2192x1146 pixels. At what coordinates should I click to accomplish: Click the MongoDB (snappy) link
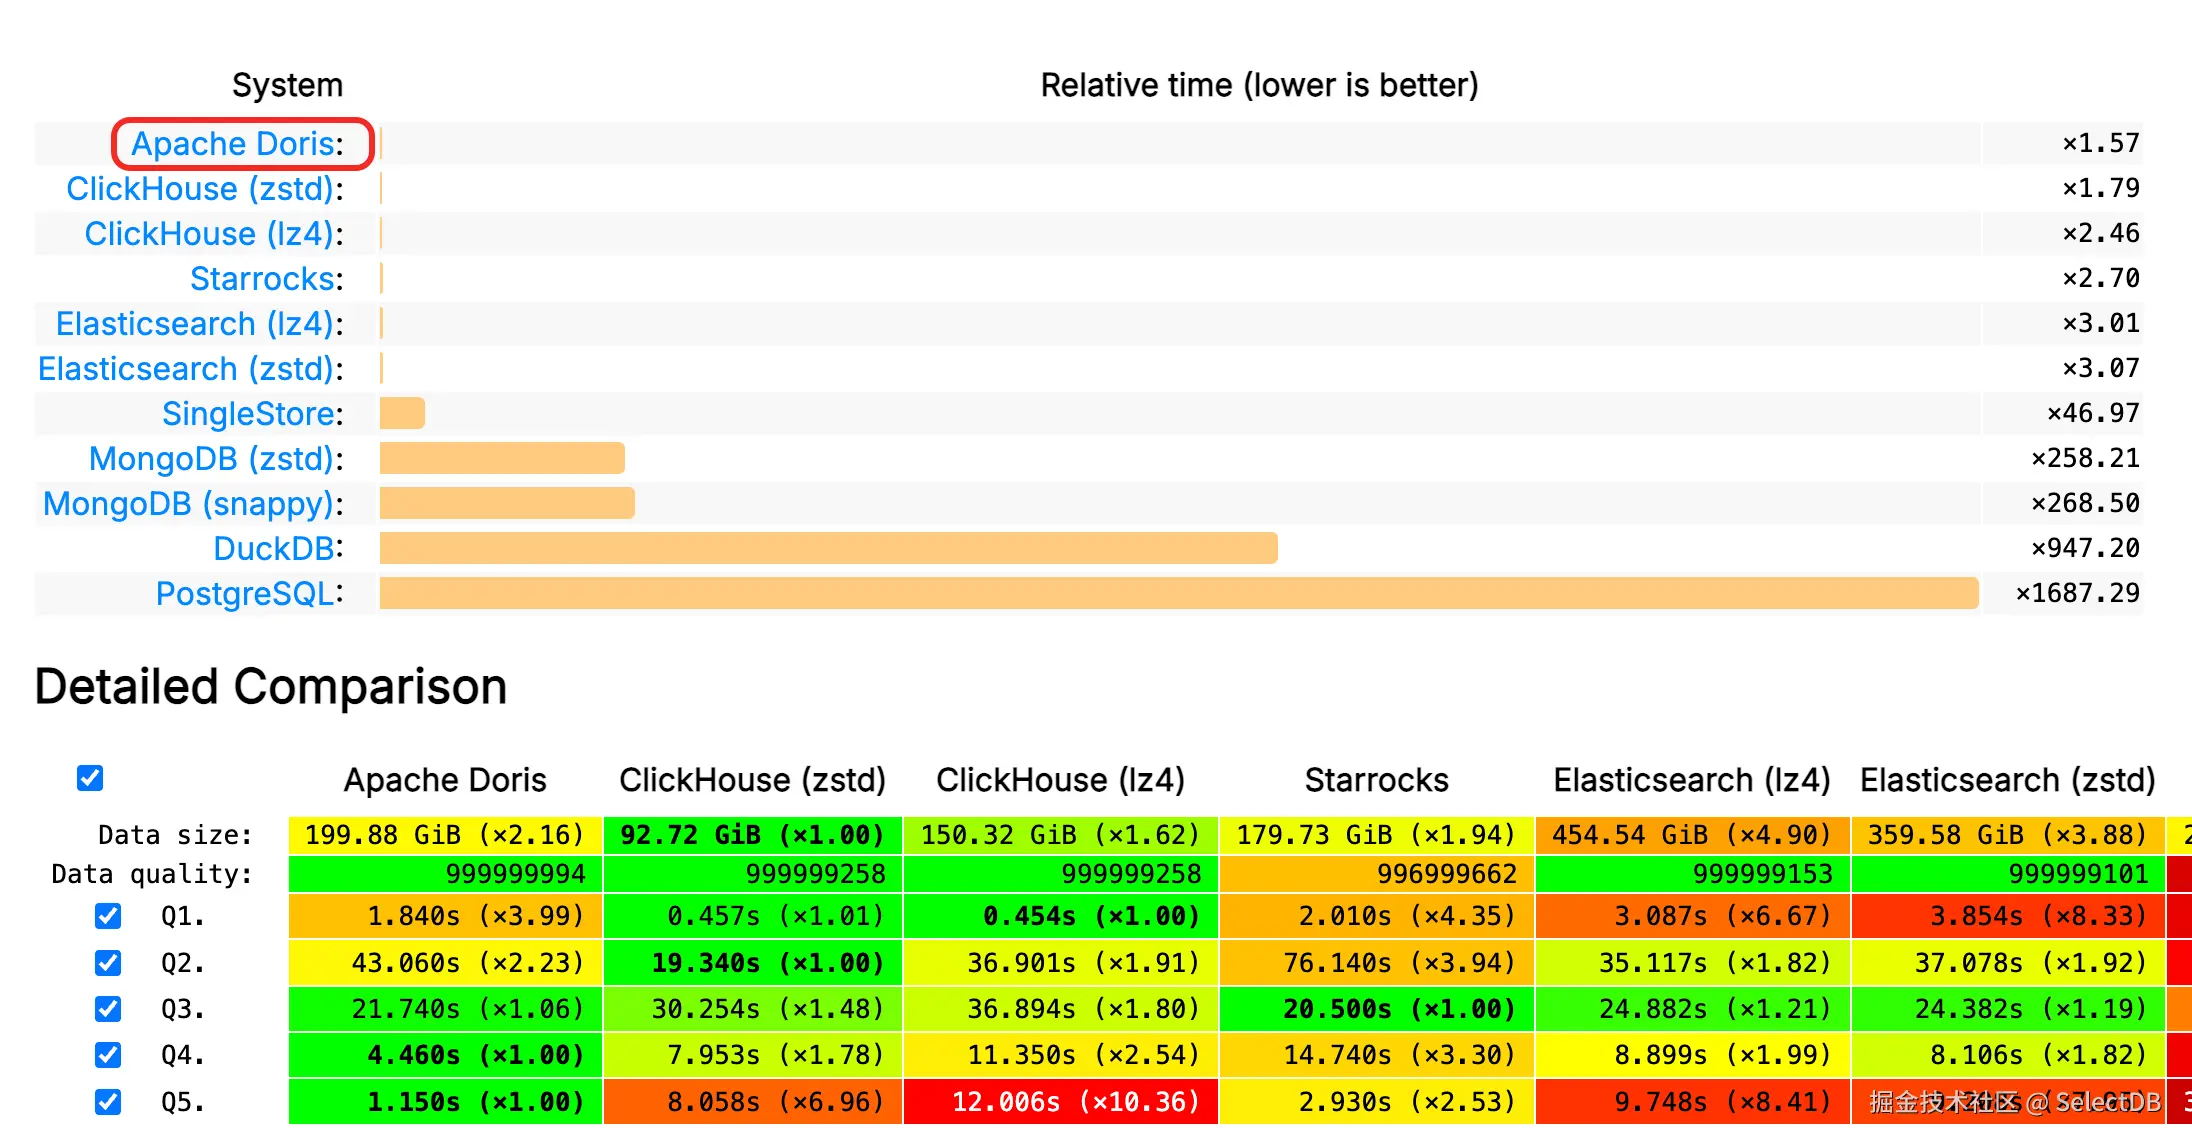tap(188, 504)
